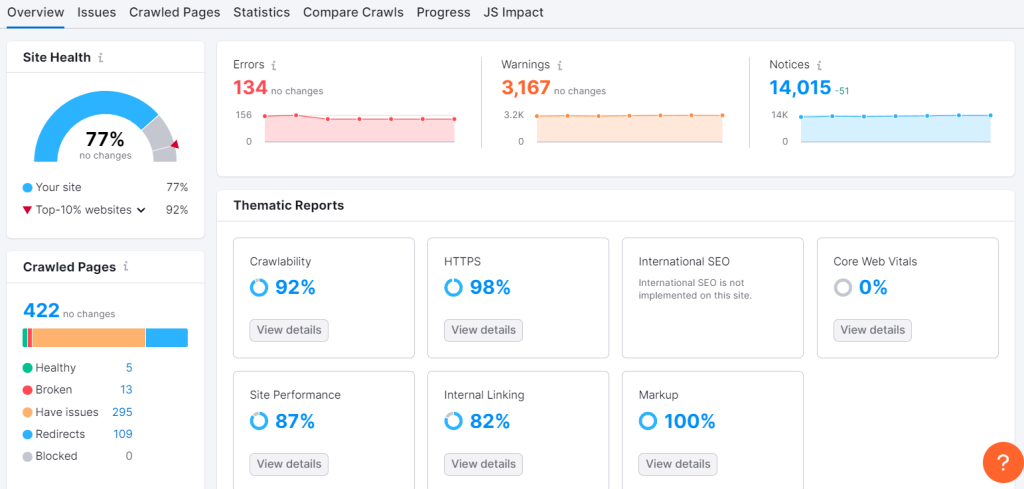Click the Warnings trend chart
1024x489 pixels.
coord(630,127)
